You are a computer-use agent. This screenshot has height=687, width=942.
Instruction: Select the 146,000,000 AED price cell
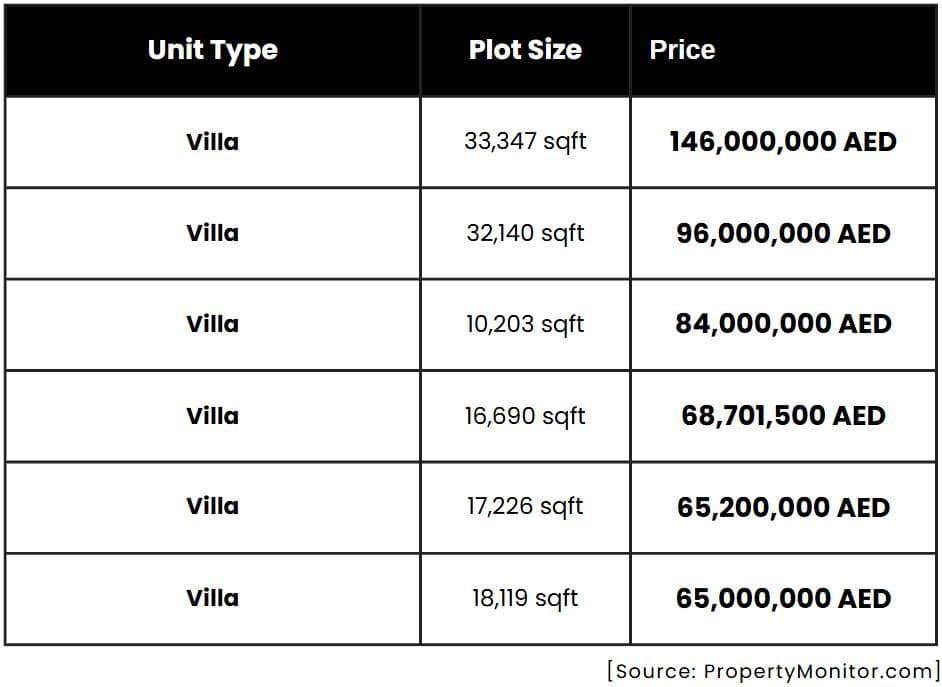point(783,142)
